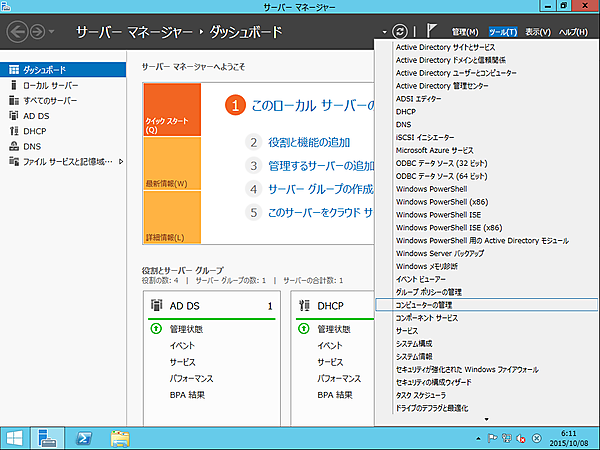Select the DHCP icon in the sidebar
Image resolution: width=600 pixels, height=450 pixels.
pyautogui.click(x=13, y=131)
